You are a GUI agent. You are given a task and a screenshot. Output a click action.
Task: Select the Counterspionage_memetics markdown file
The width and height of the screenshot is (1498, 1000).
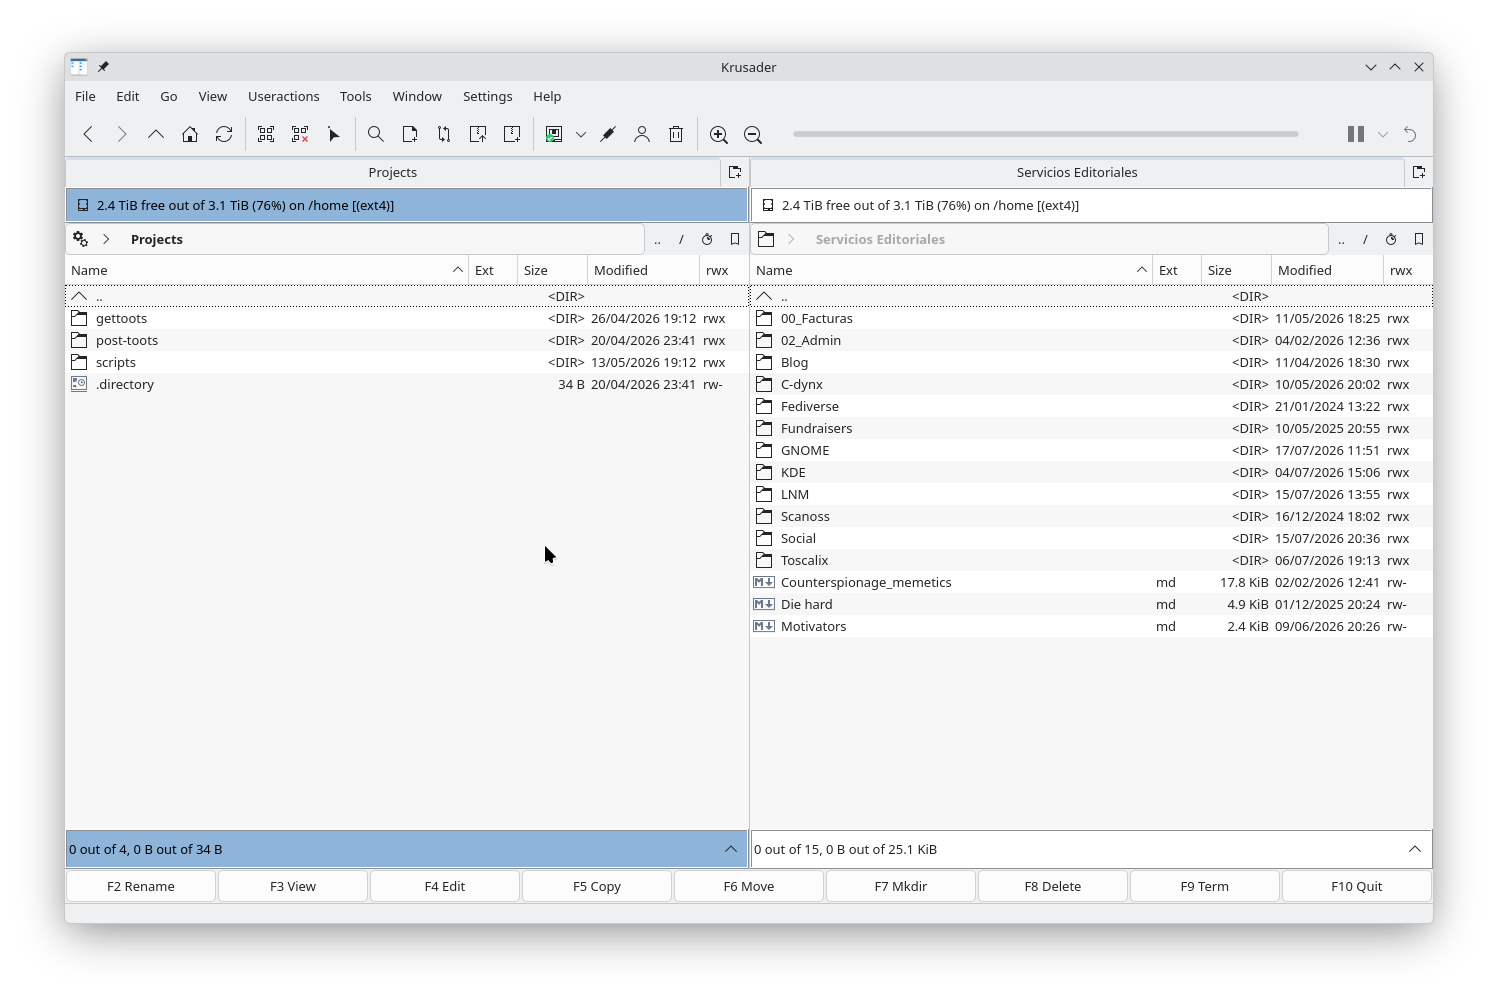tap(1091, 582)
